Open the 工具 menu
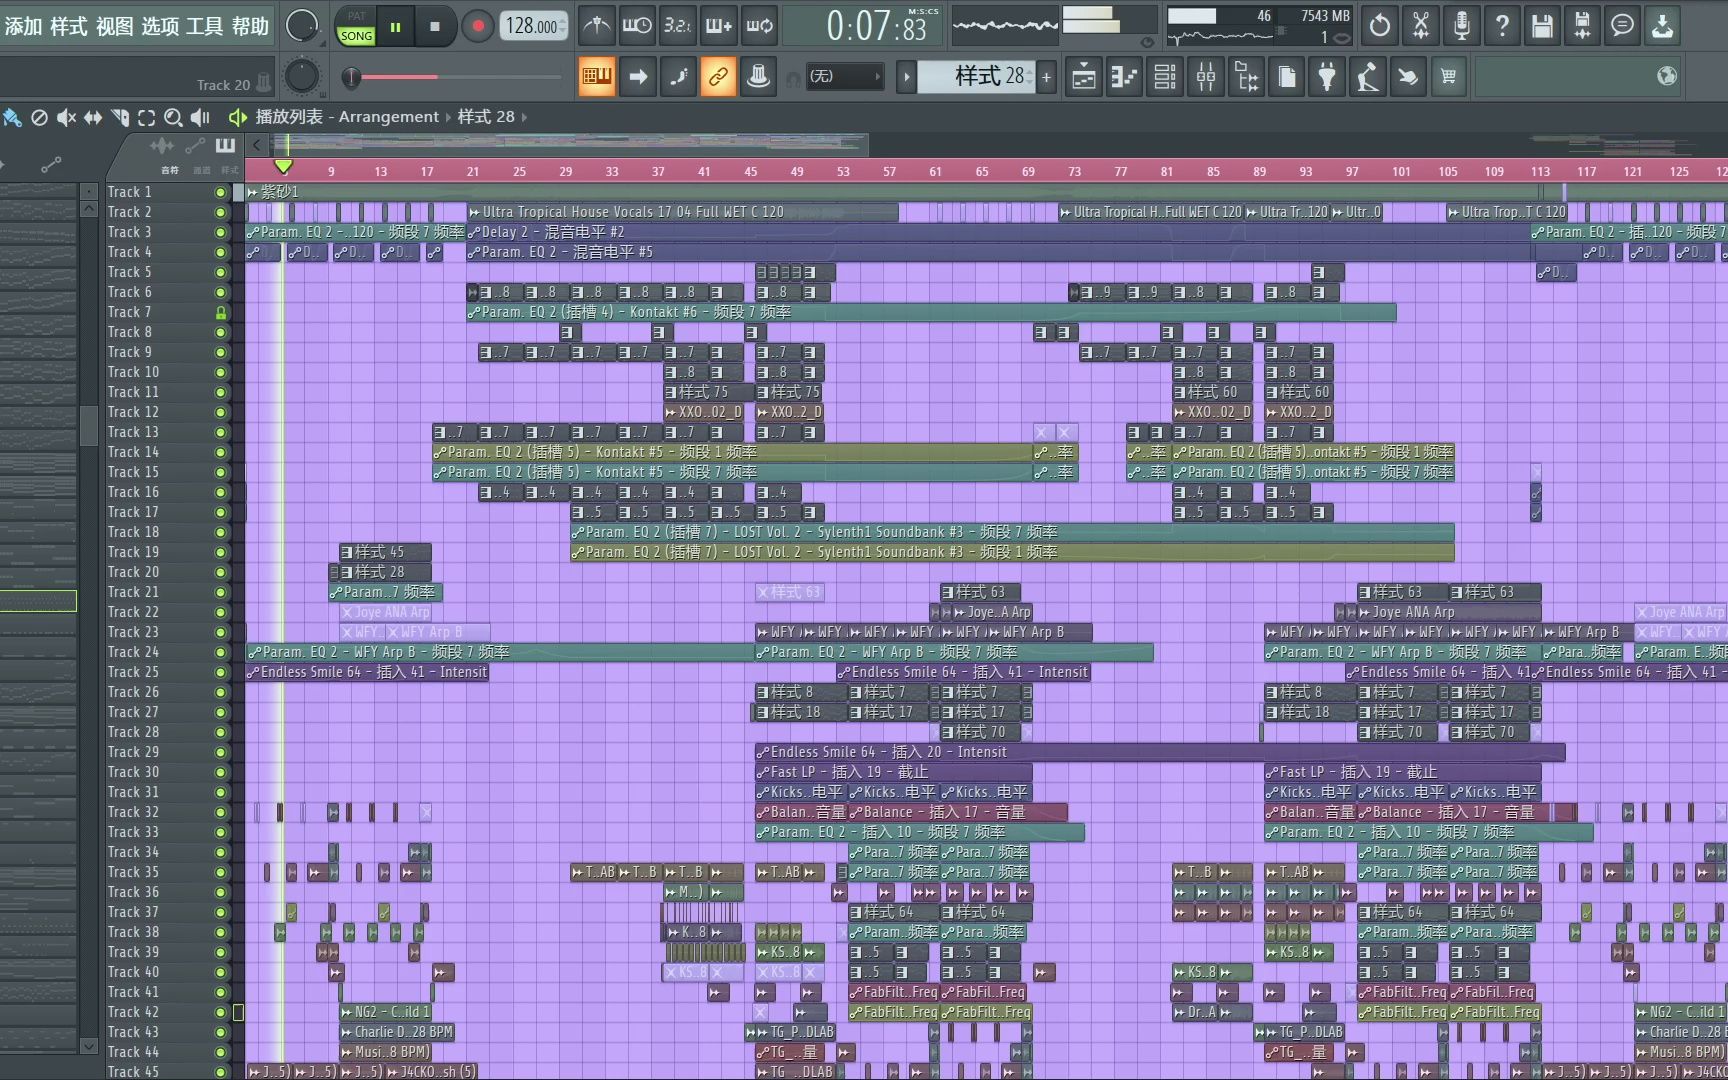 point(205,26)
